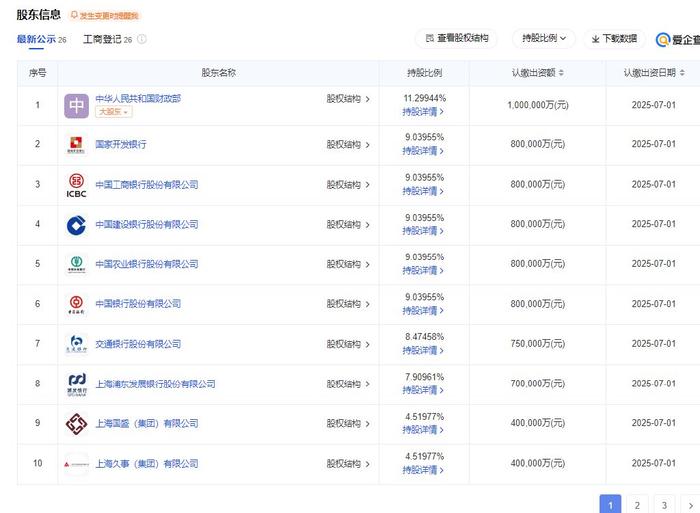Open 中国建设银行股份有限公司 link

click(147, 224)
